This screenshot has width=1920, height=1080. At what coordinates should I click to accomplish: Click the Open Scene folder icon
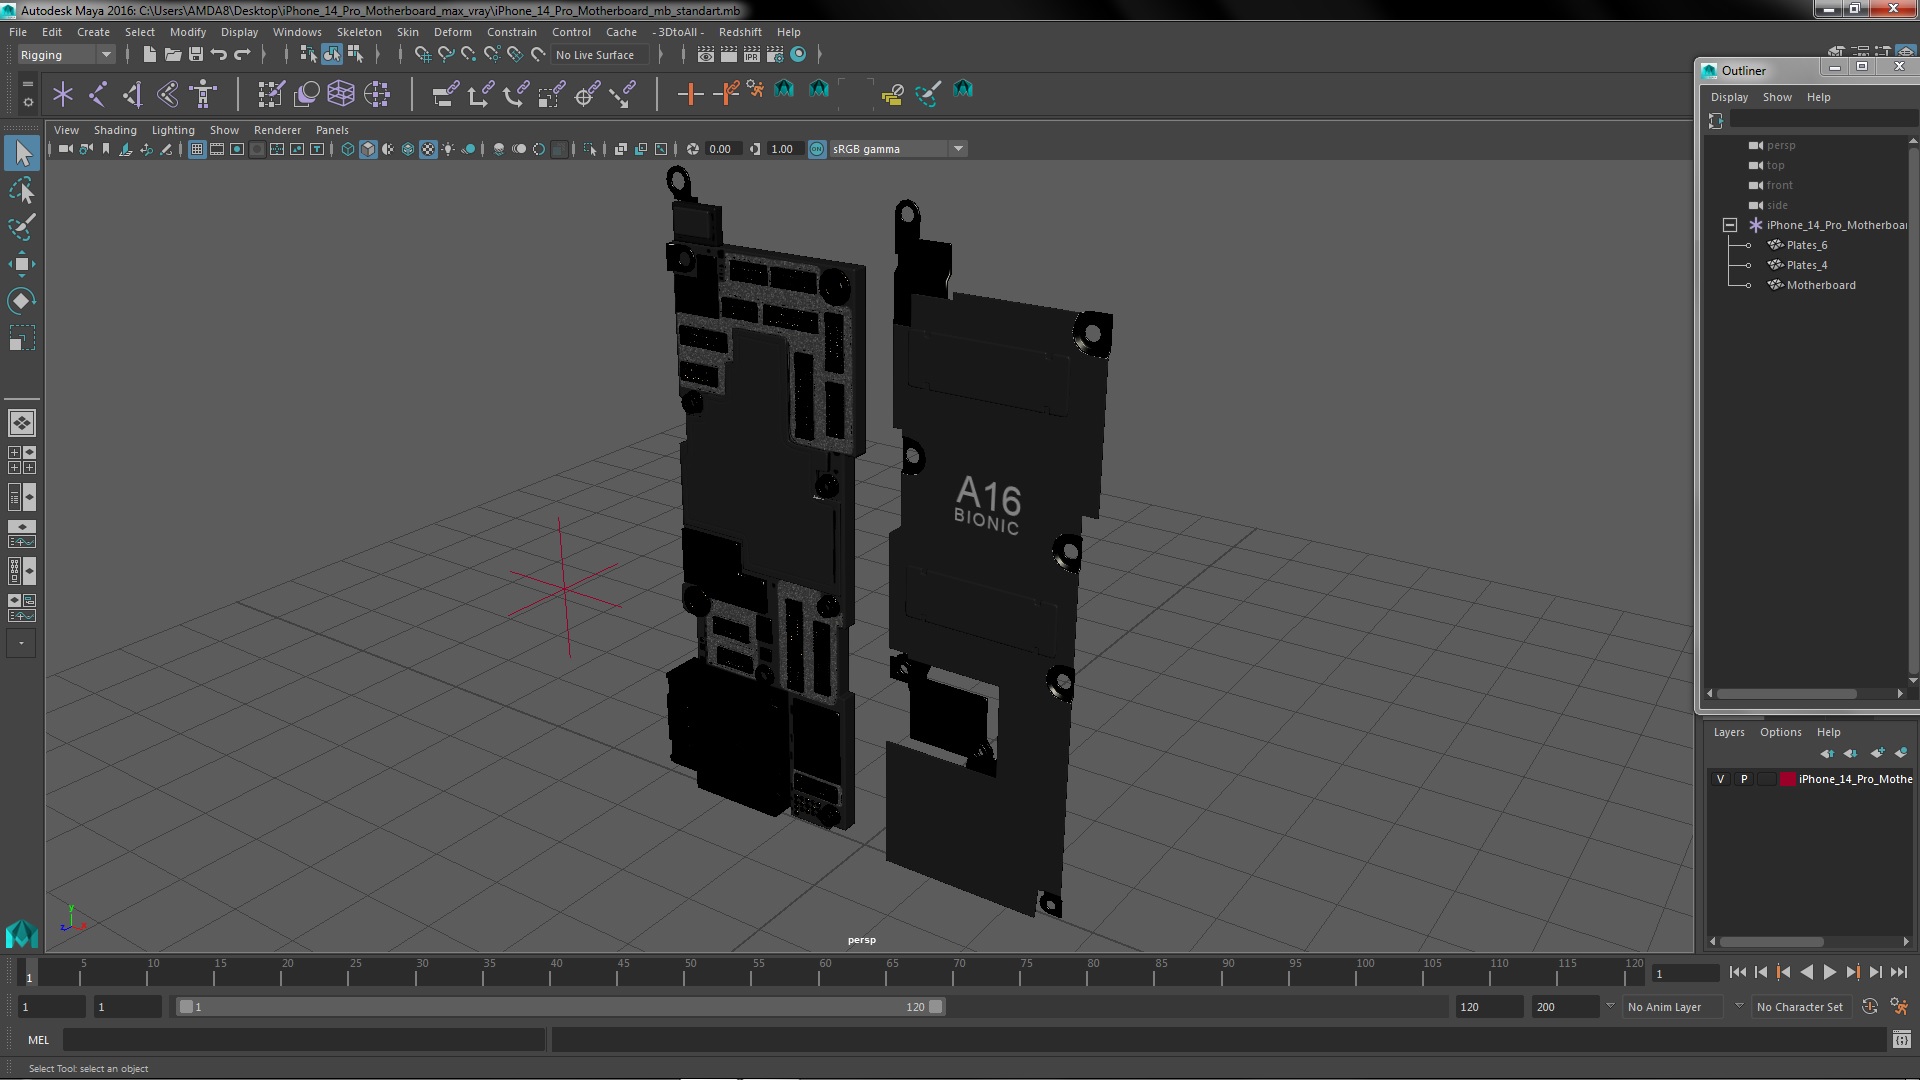click(x=172, y=55)
